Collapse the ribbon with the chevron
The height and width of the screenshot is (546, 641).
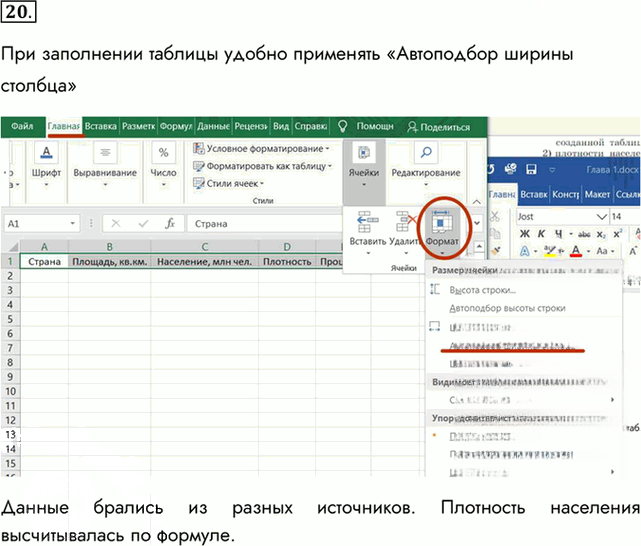tap(477, 202)
